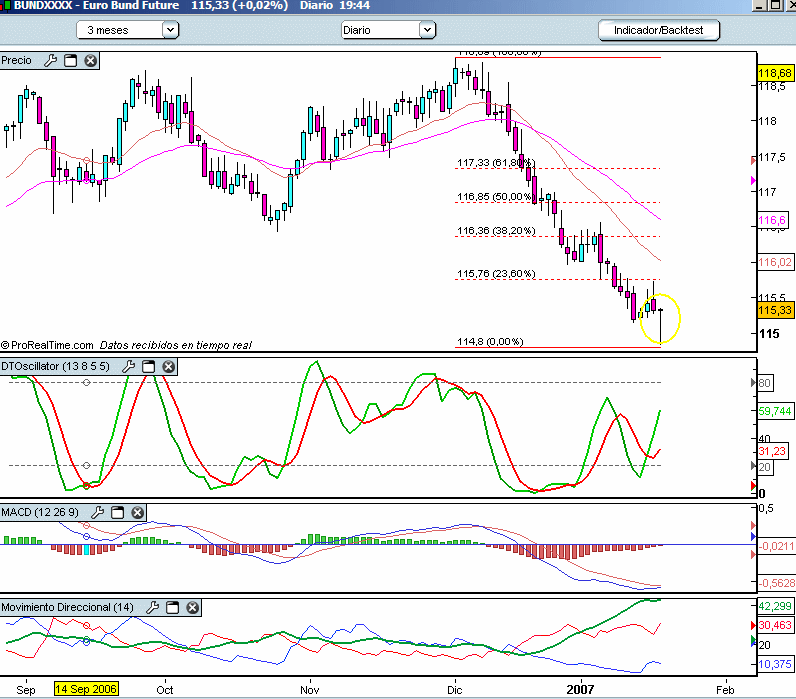Select the 61.80% Fibonacci level line
The image size is (796, 699).
tap(560, 169)
